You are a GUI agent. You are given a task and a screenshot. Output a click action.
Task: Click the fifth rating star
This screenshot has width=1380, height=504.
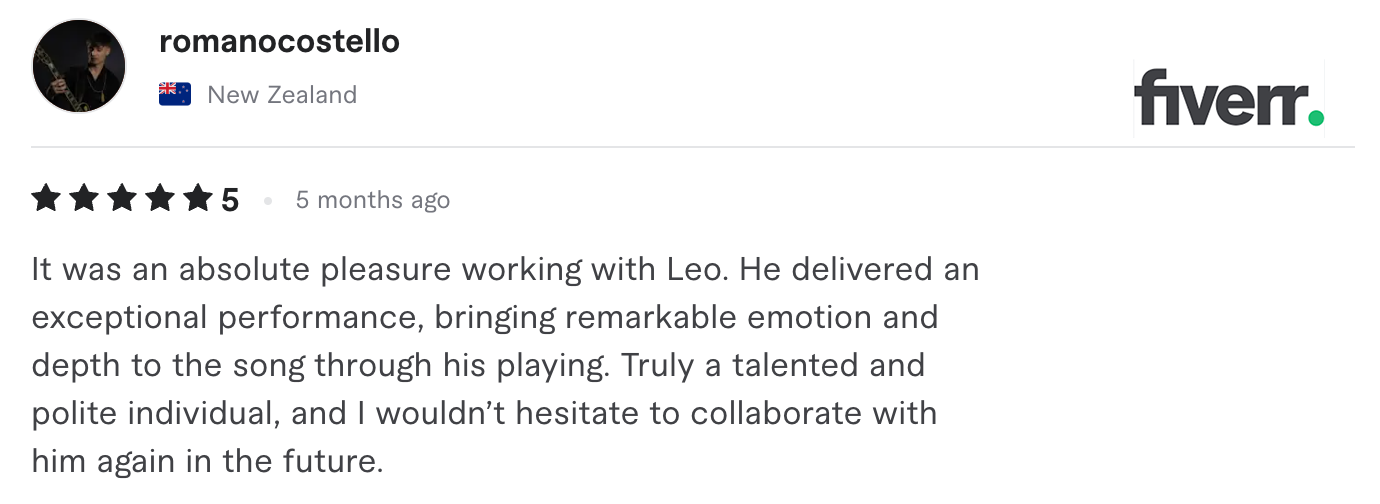tap(198, 199)
